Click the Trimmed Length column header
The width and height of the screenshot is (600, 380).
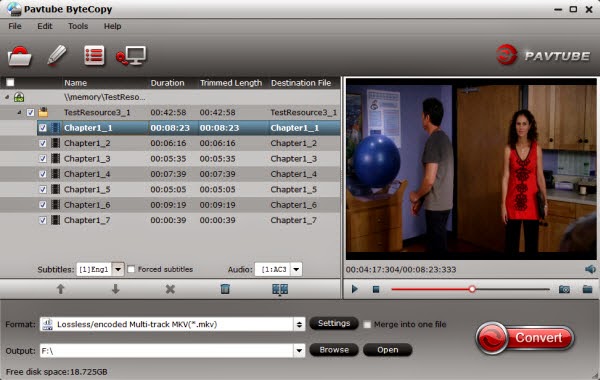point(231,83)
